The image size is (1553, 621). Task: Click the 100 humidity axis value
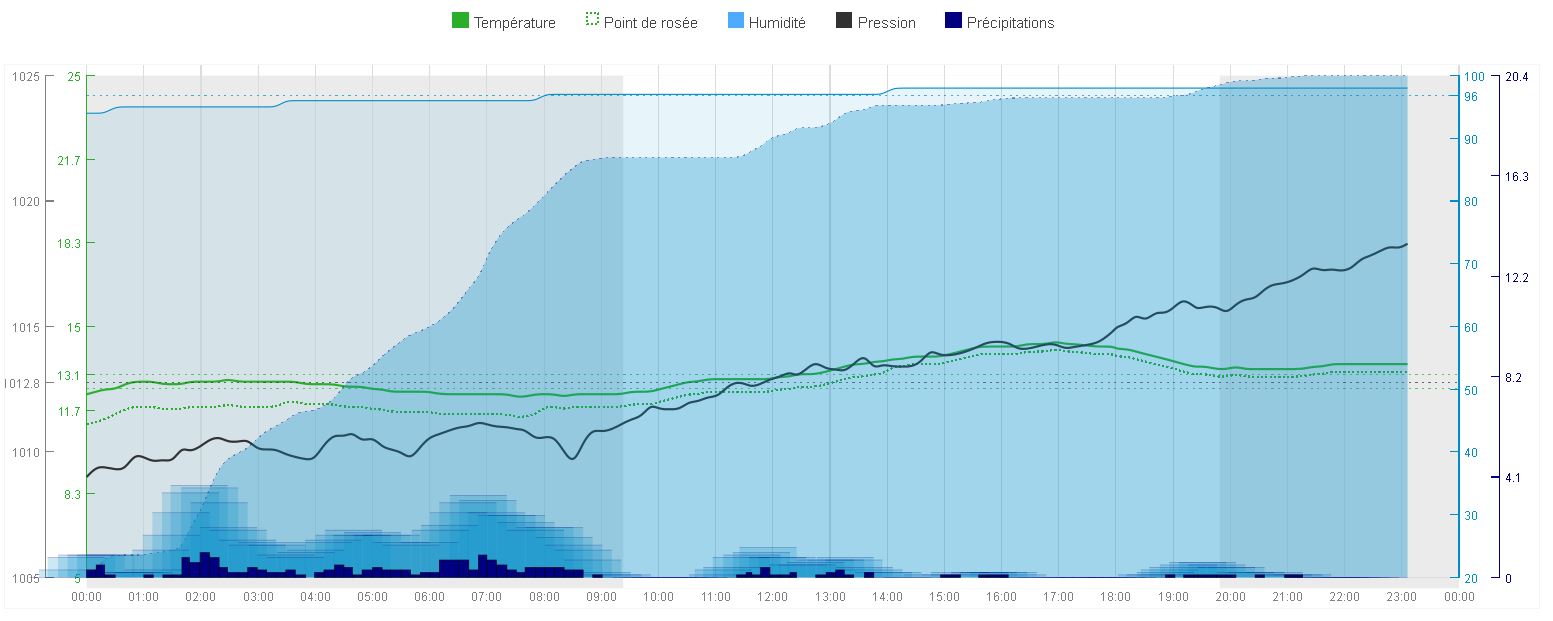click(x=1474, y=77)
